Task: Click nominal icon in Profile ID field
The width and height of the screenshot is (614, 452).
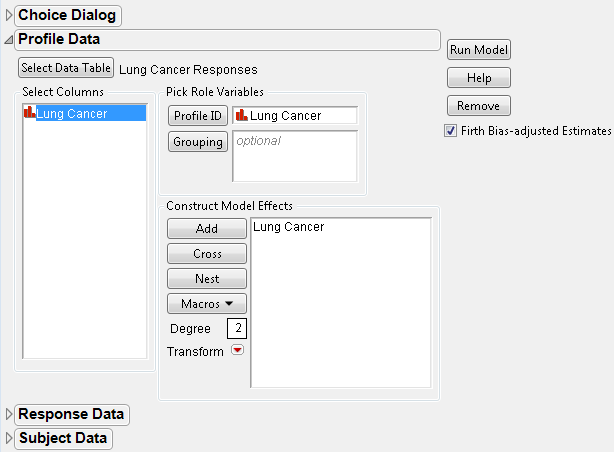Action: click(x=240, y=116)
